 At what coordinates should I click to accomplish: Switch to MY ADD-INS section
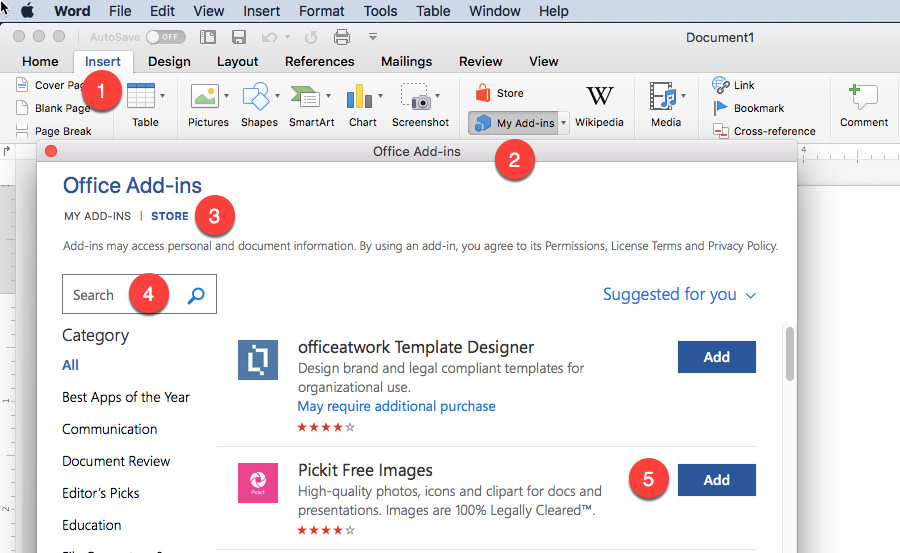coord(98,216)
